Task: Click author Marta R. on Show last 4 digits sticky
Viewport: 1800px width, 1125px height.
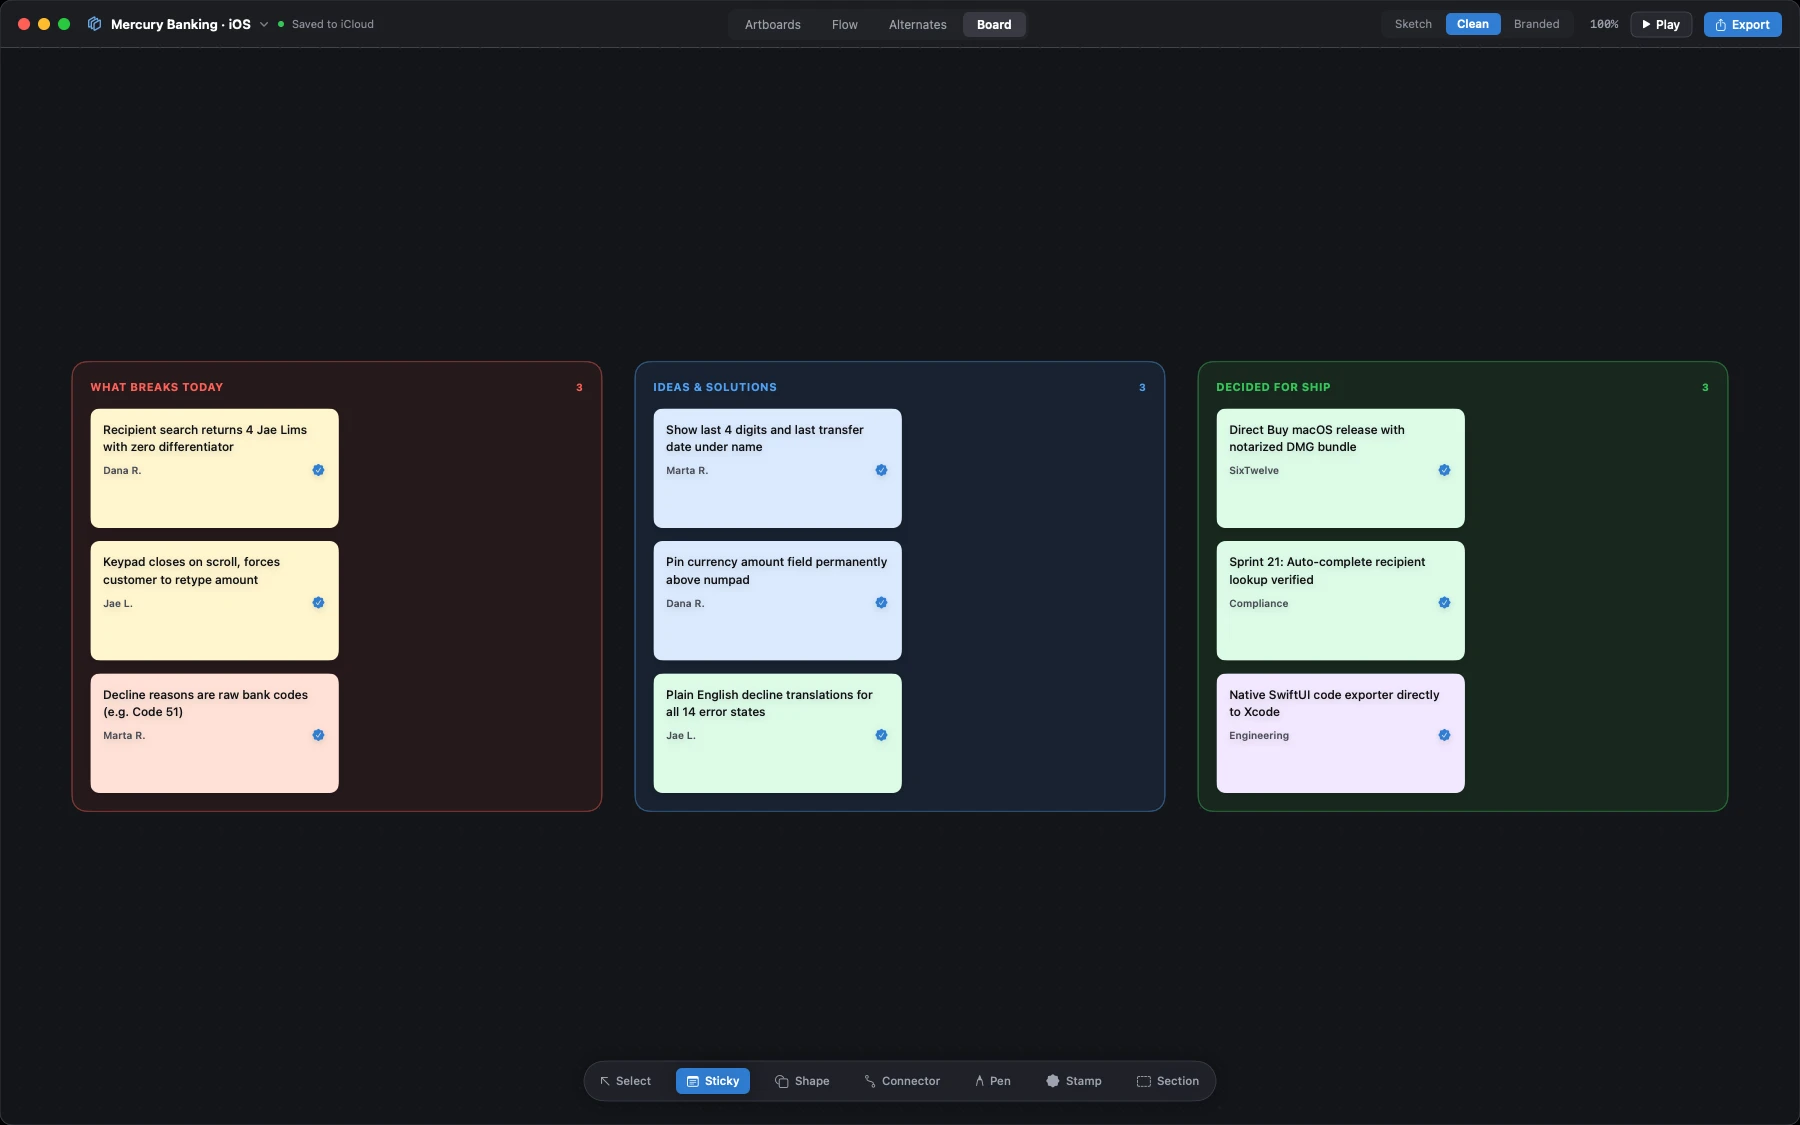Action: [x=687, y=471]
